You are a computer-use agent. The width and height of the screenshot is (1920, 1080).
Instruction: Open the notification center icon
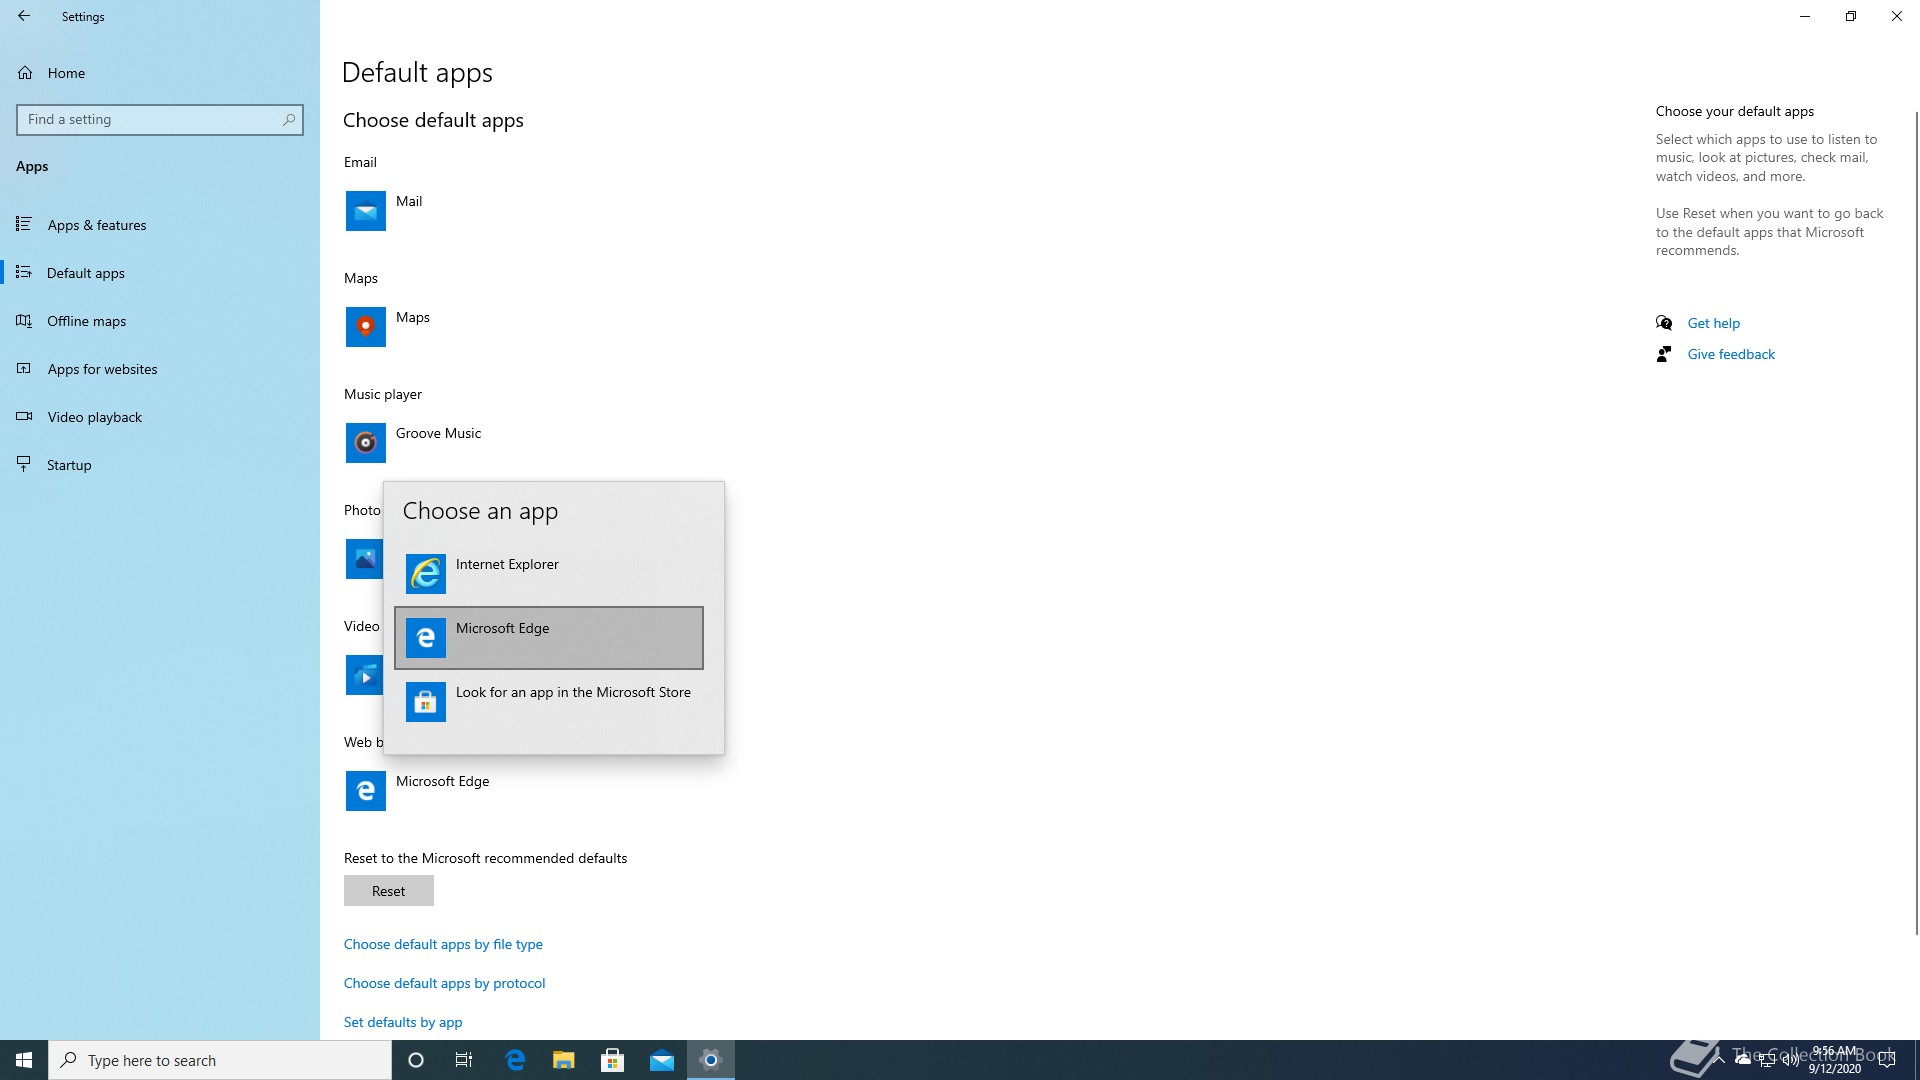pyautogui.click(x=1887, y=1060)
